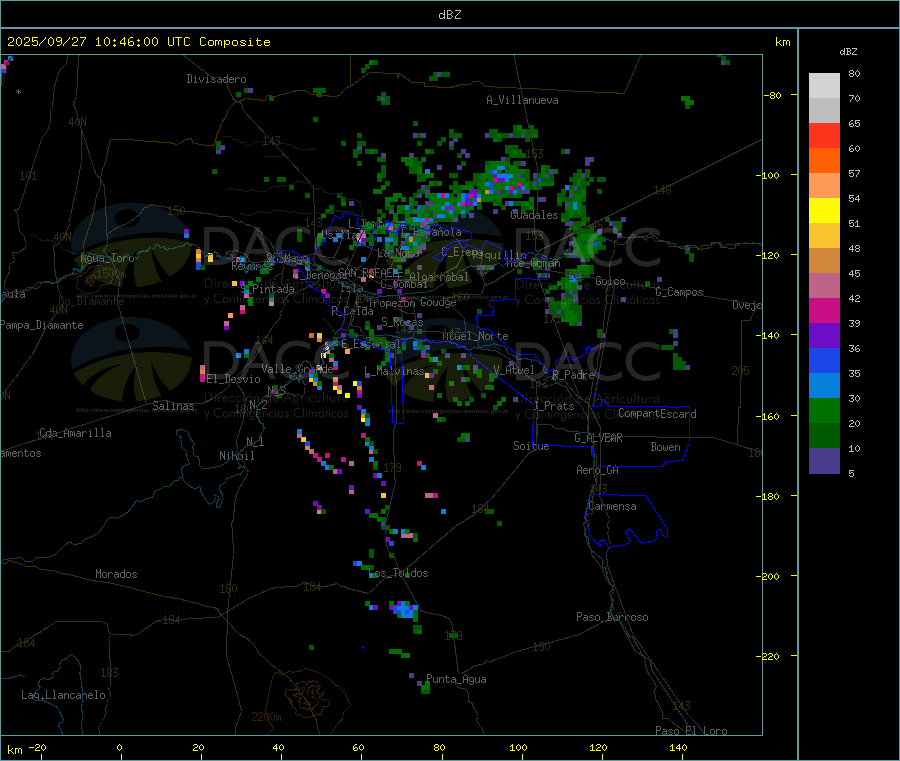900x761 pixels.
Task: Click the 140 km horizontal axis tick
Action: coord(678,748)
